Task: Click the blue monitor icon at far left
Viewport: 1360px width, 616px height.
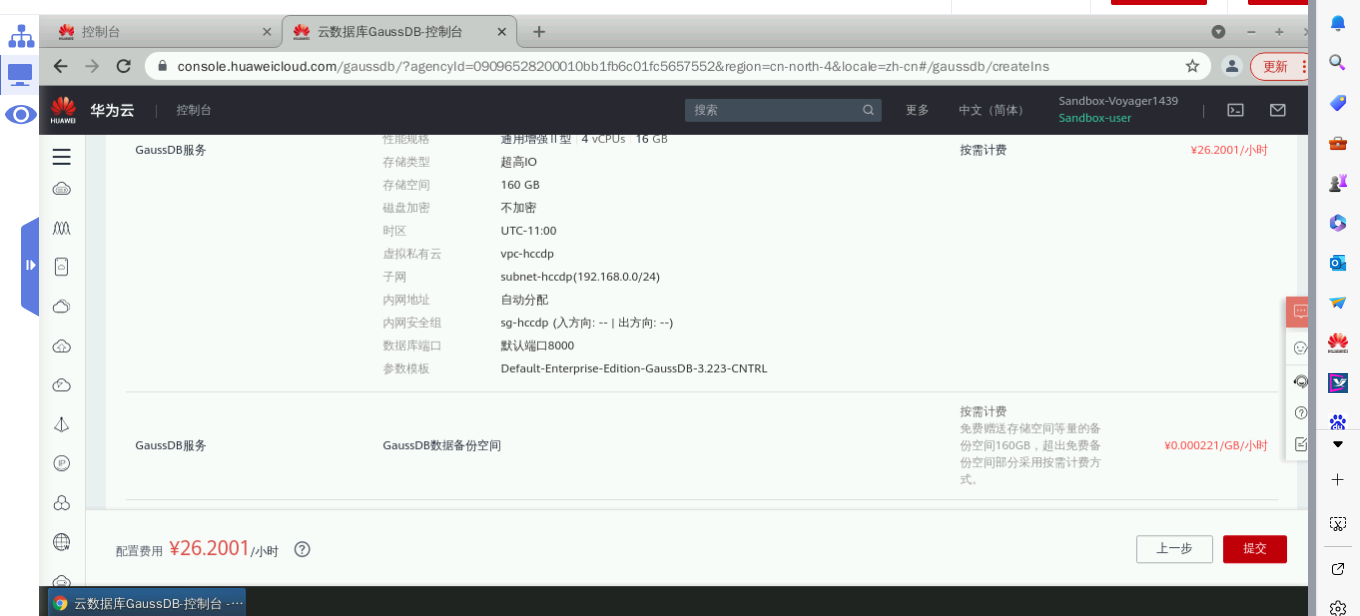Action: [20, 74]
